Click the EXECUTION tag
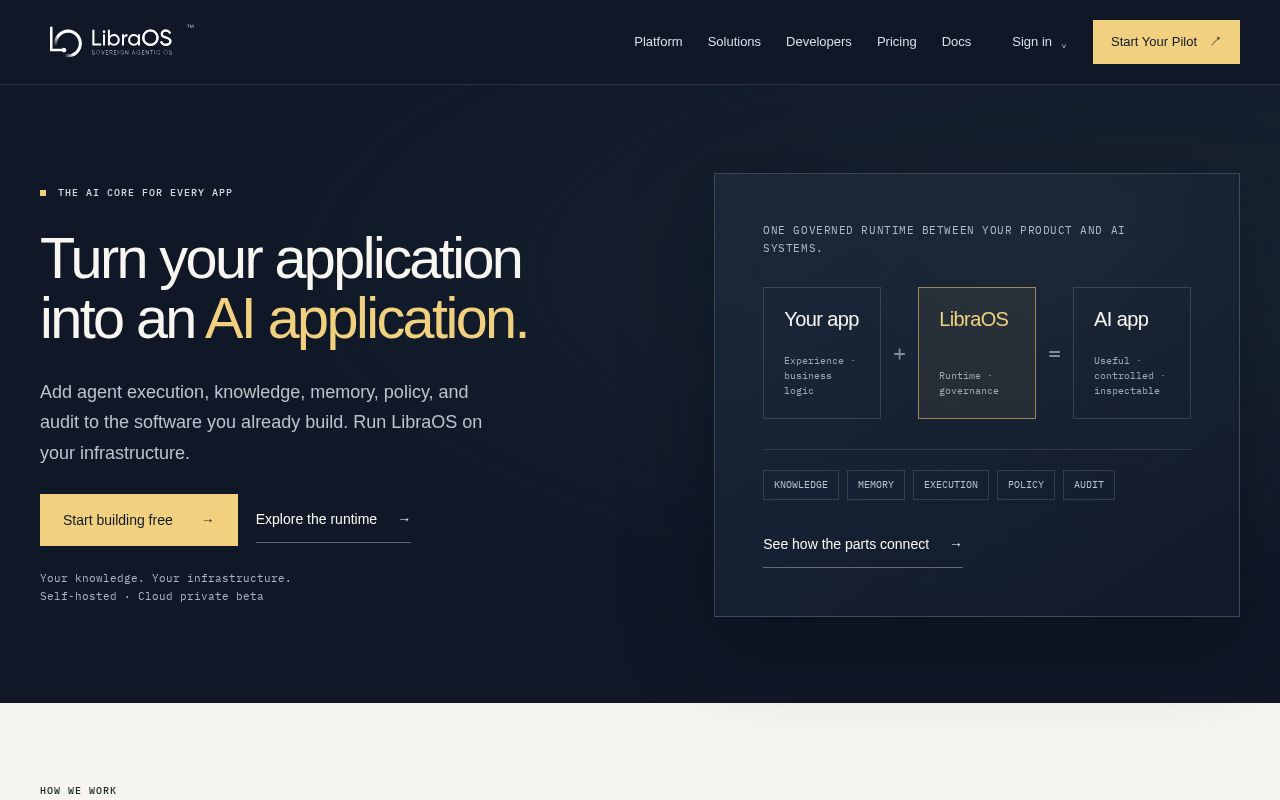Viewport: 1280px width, 800px height. (951, 485)
